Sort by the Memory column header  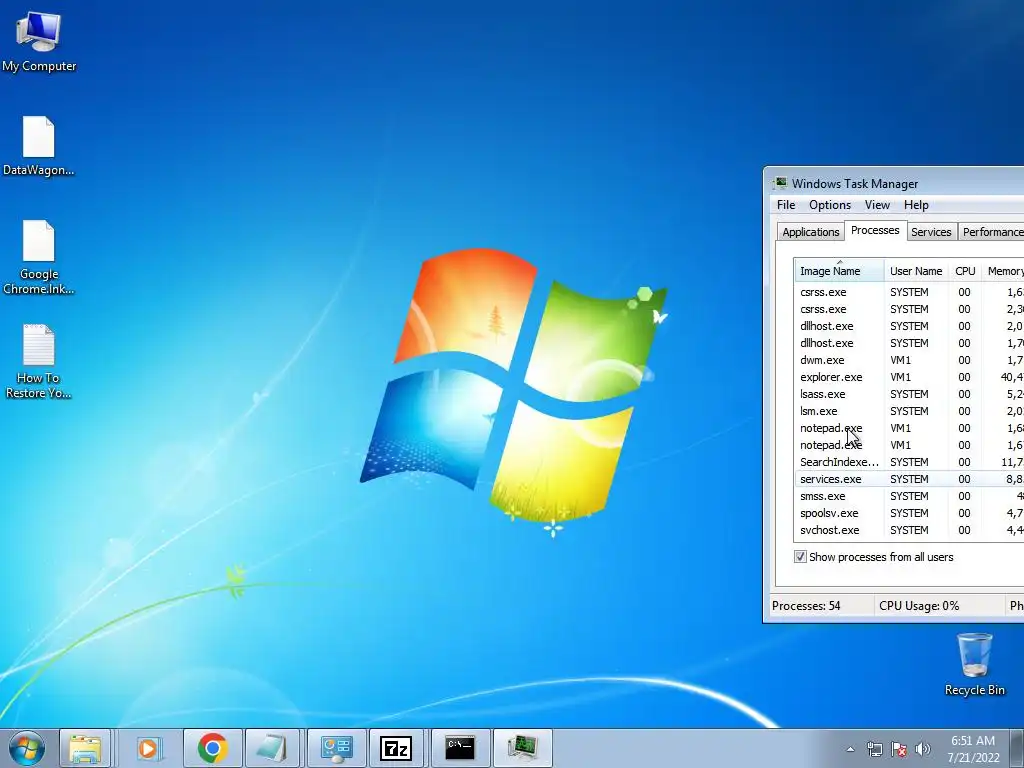coord(1003,271)
